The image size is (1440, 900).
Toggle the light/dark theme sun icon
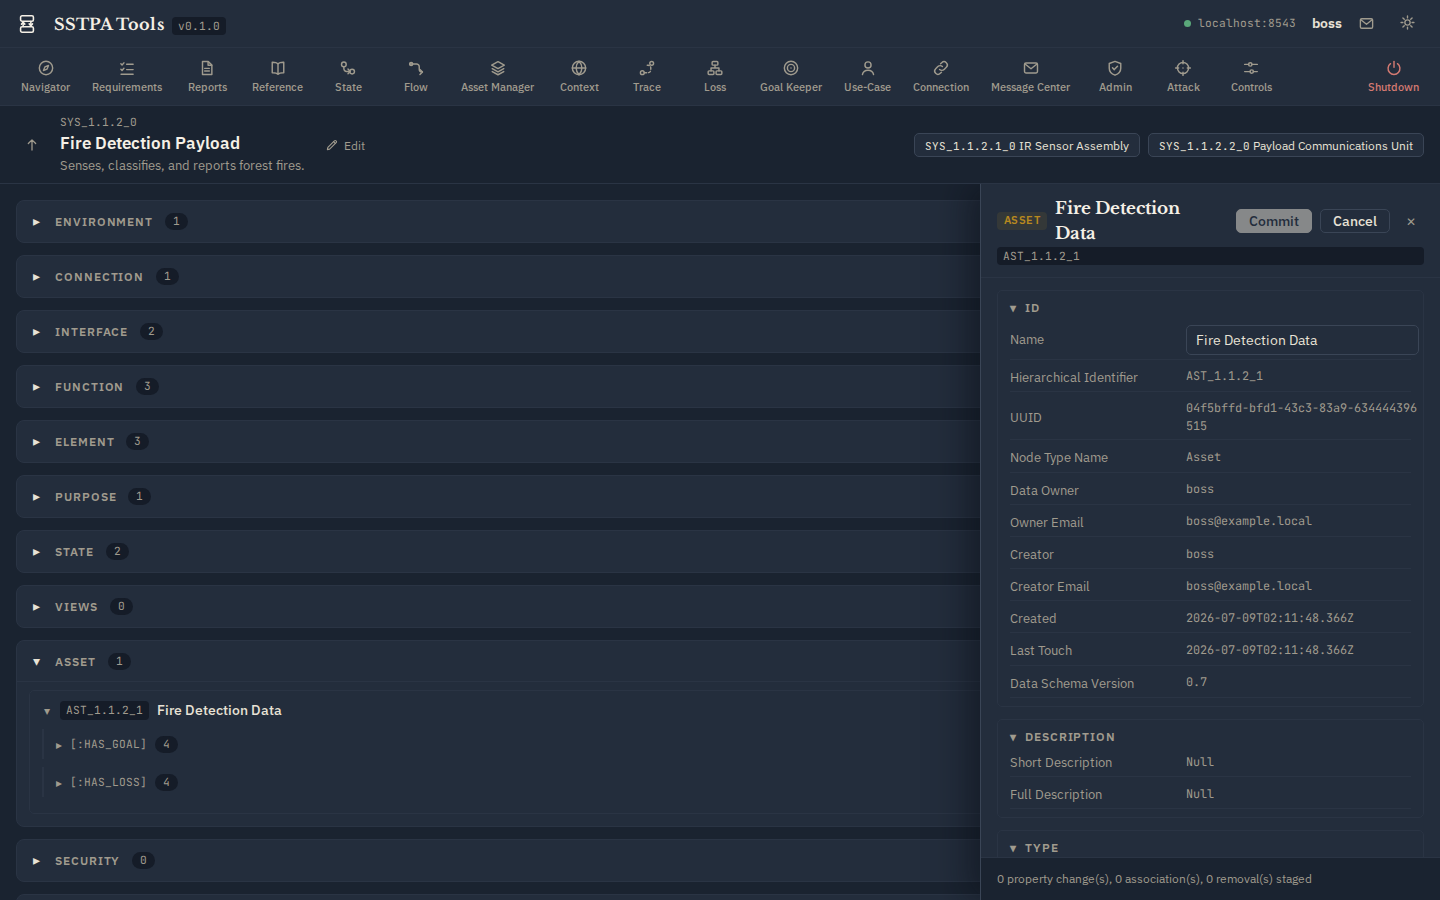point(1407,23)
